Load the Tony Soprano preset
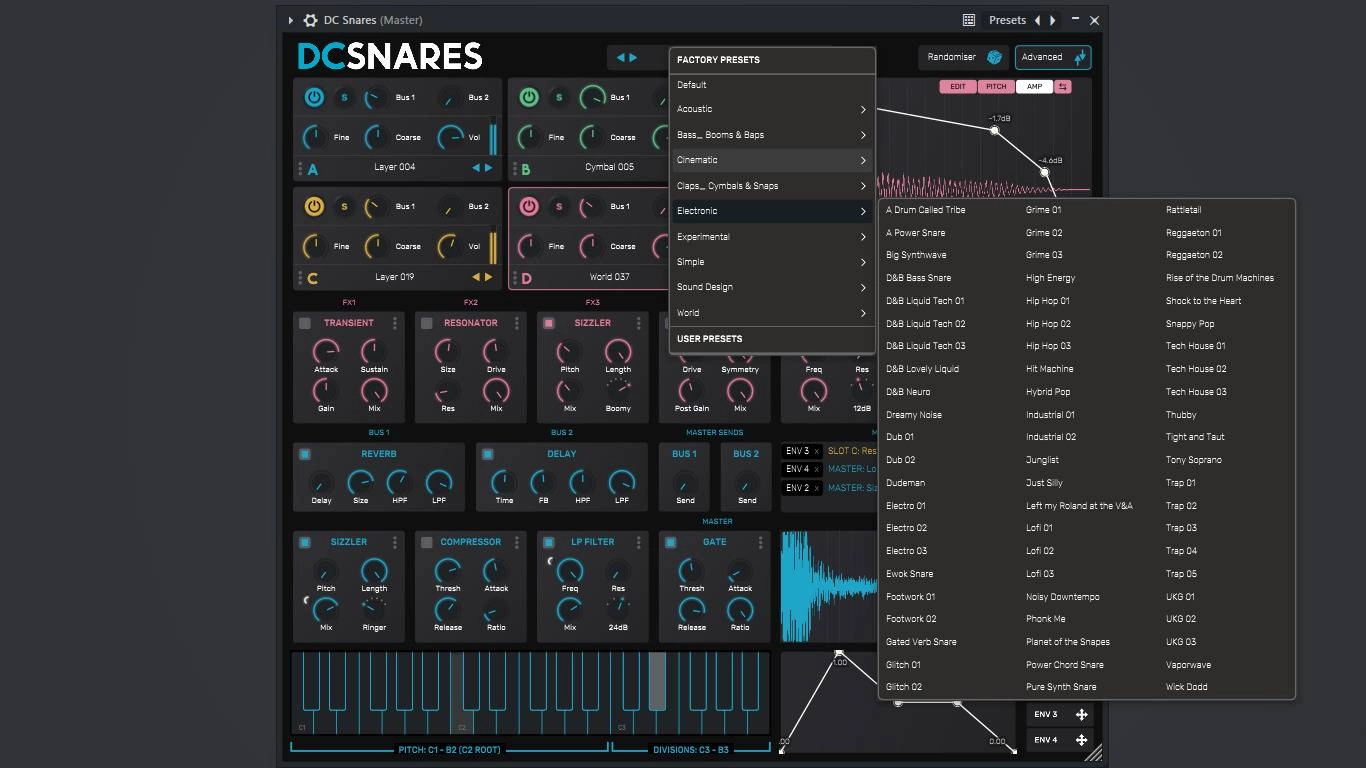 pos(1194,460)
